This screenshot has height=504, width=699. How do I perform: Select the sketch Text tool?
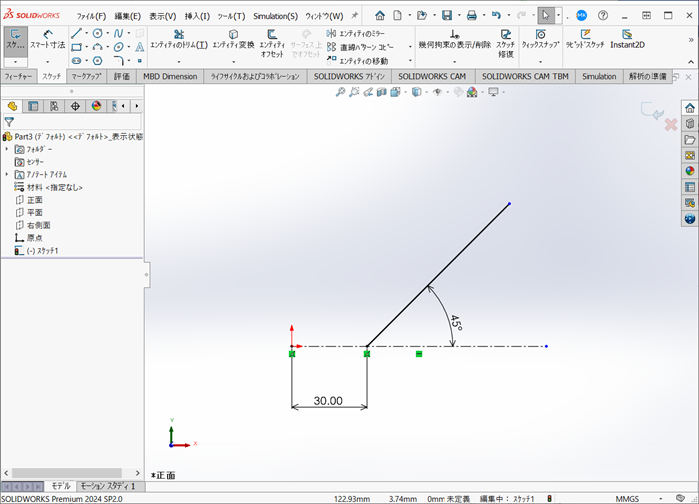pos(140,47)
